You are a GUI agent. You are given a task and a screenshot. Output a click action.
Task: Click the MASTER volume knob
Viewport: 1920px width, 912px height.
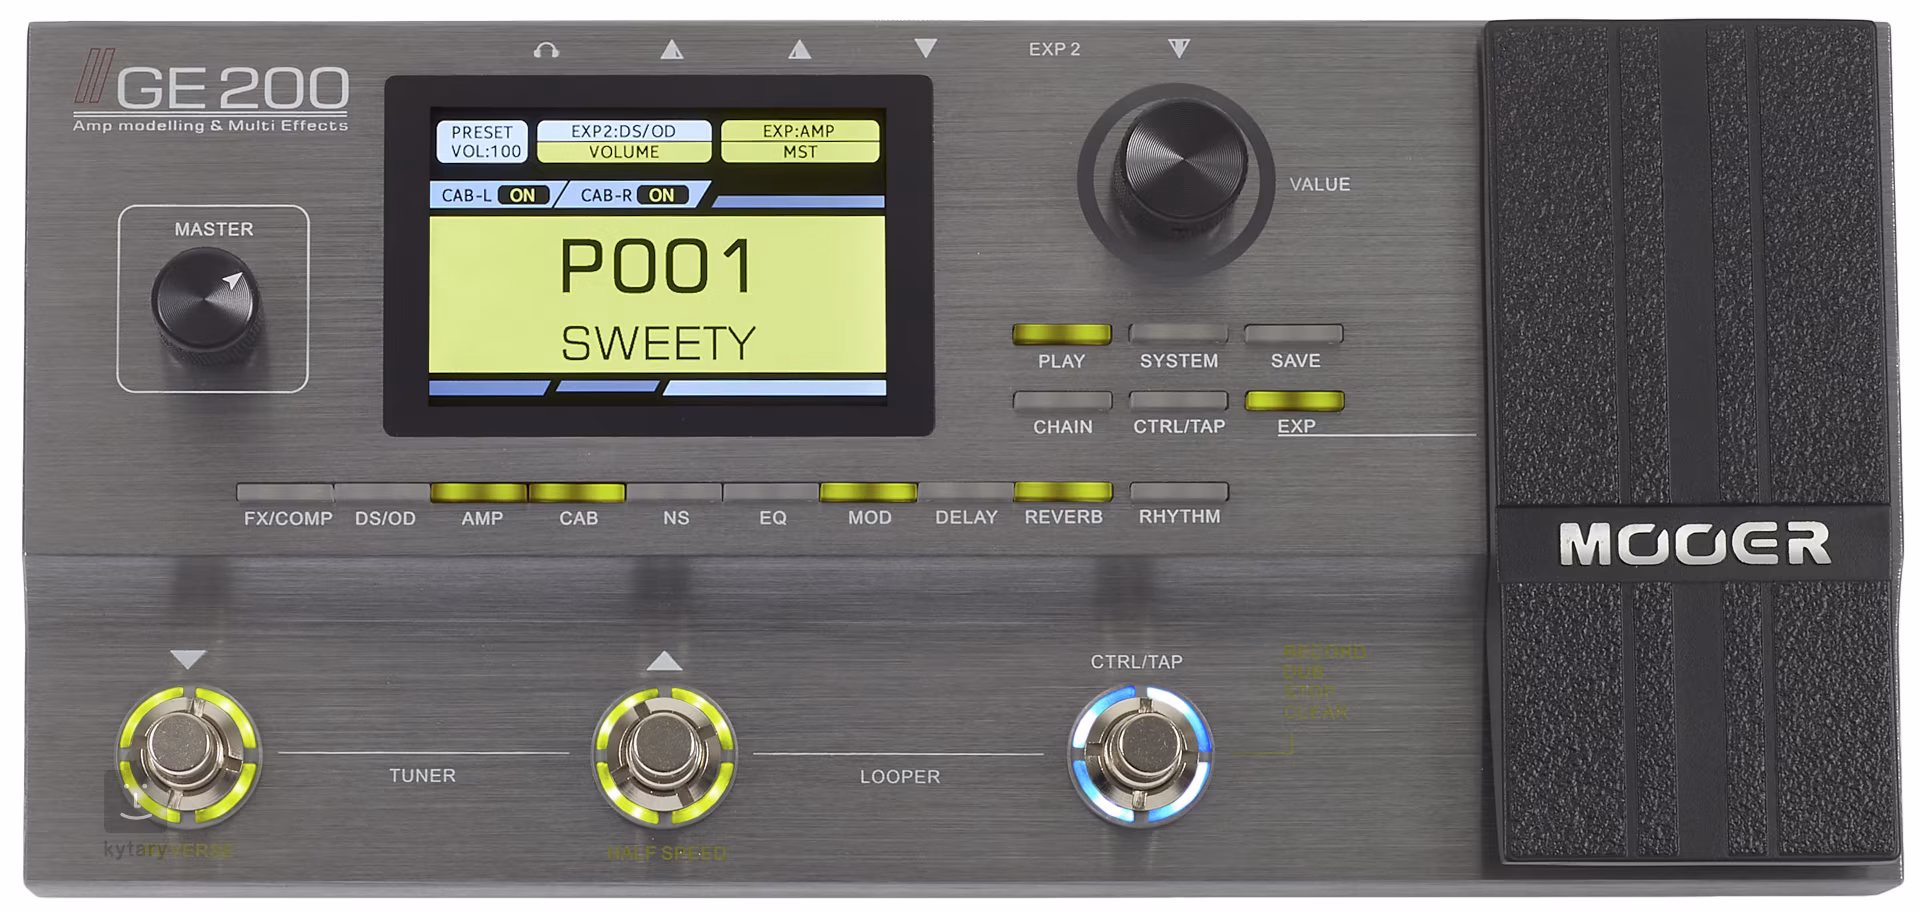[x=206, y=301]
